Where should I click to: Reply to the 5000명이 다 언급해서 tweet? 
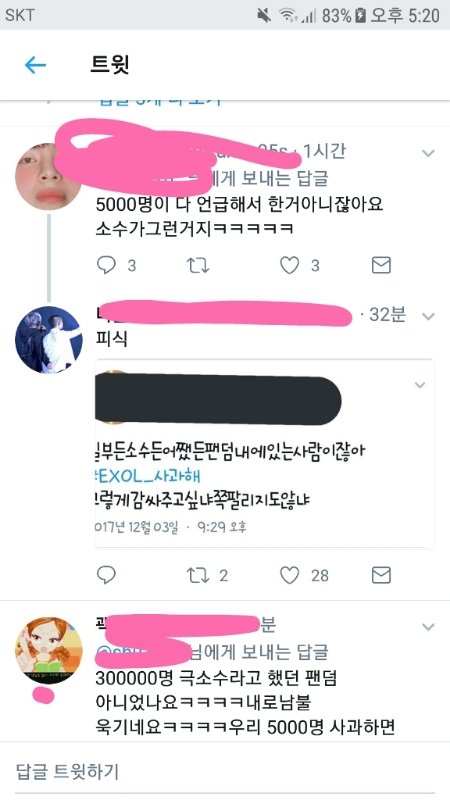click(x=106, y=265)
